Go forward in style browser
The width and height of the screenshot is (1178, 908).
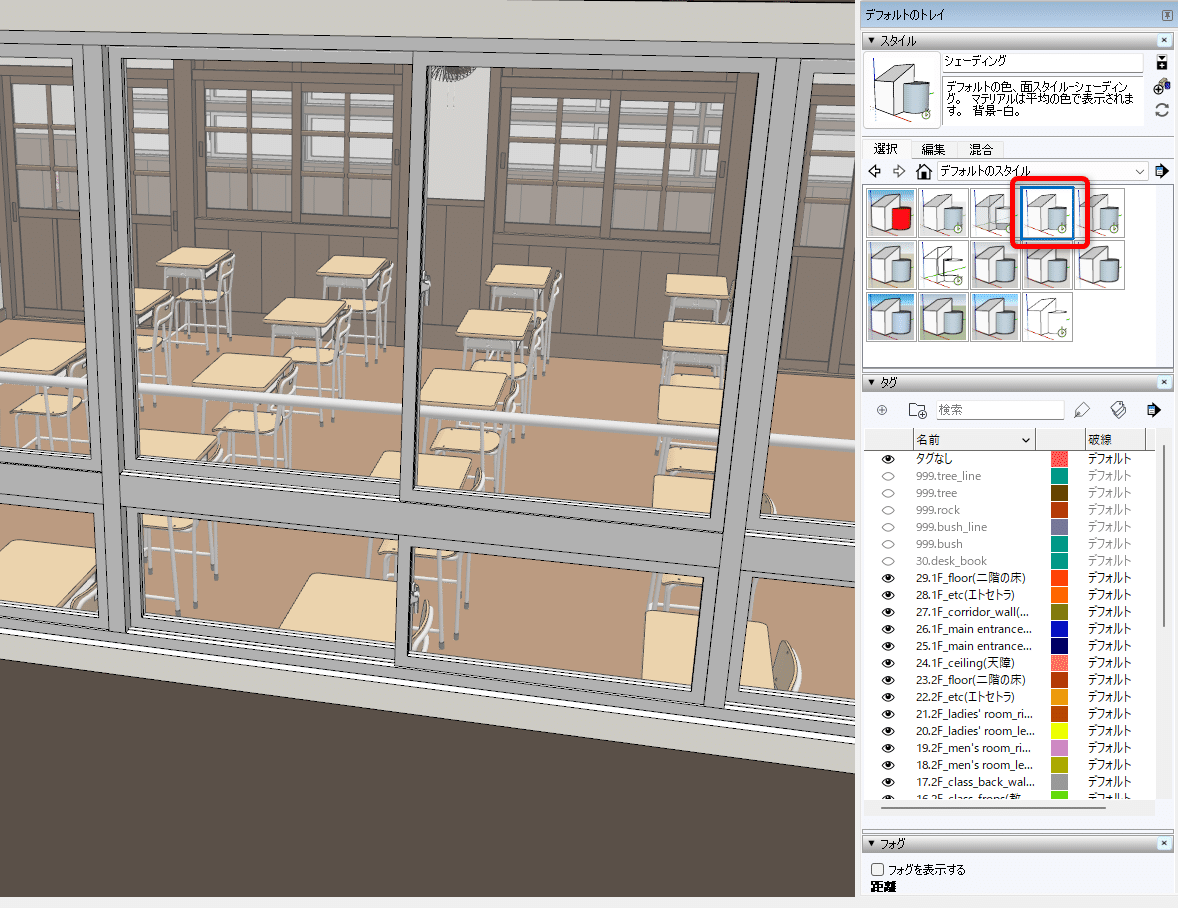(x=899, y=171)
